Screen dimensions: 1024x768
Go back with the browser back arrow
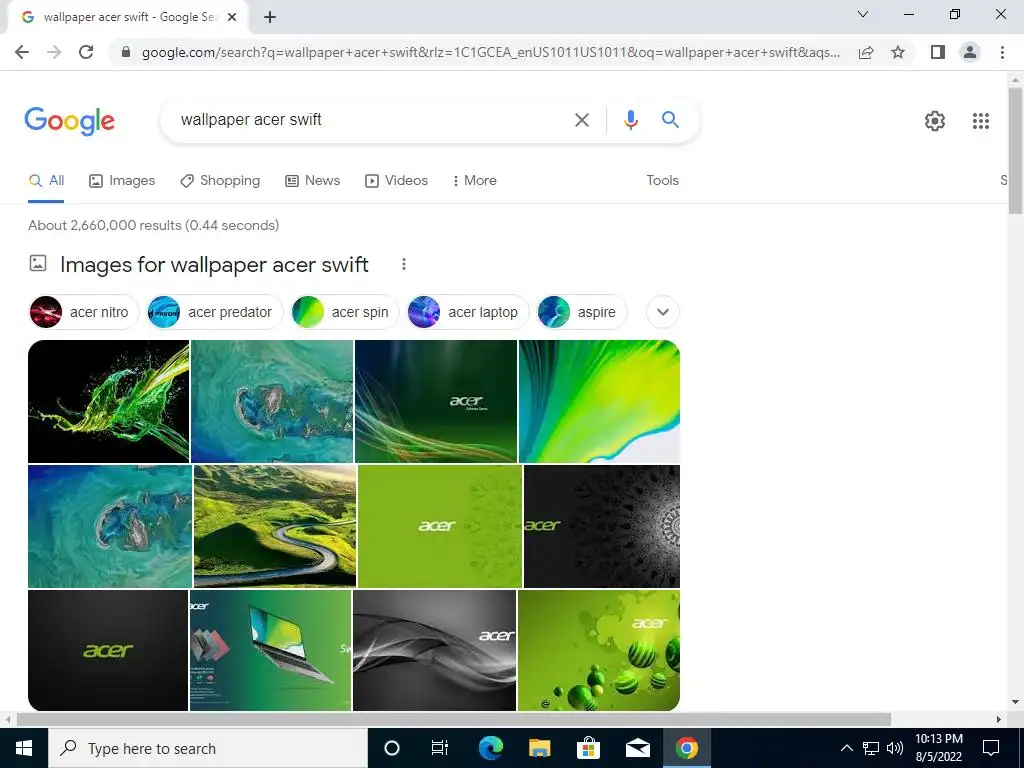click(22, 52)
